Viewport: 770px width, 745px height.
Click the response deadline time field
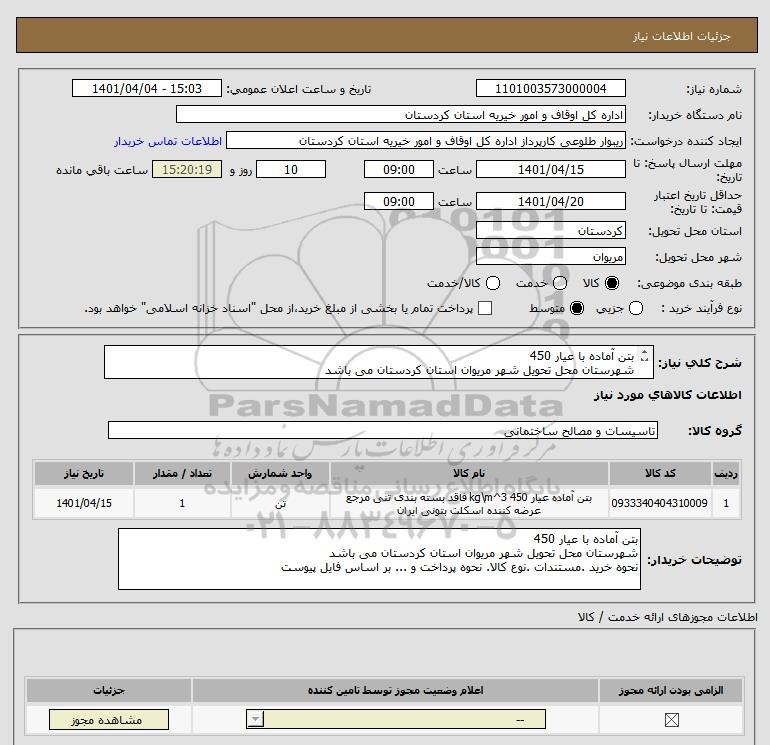pyautogui.click(x=399, y=169)
